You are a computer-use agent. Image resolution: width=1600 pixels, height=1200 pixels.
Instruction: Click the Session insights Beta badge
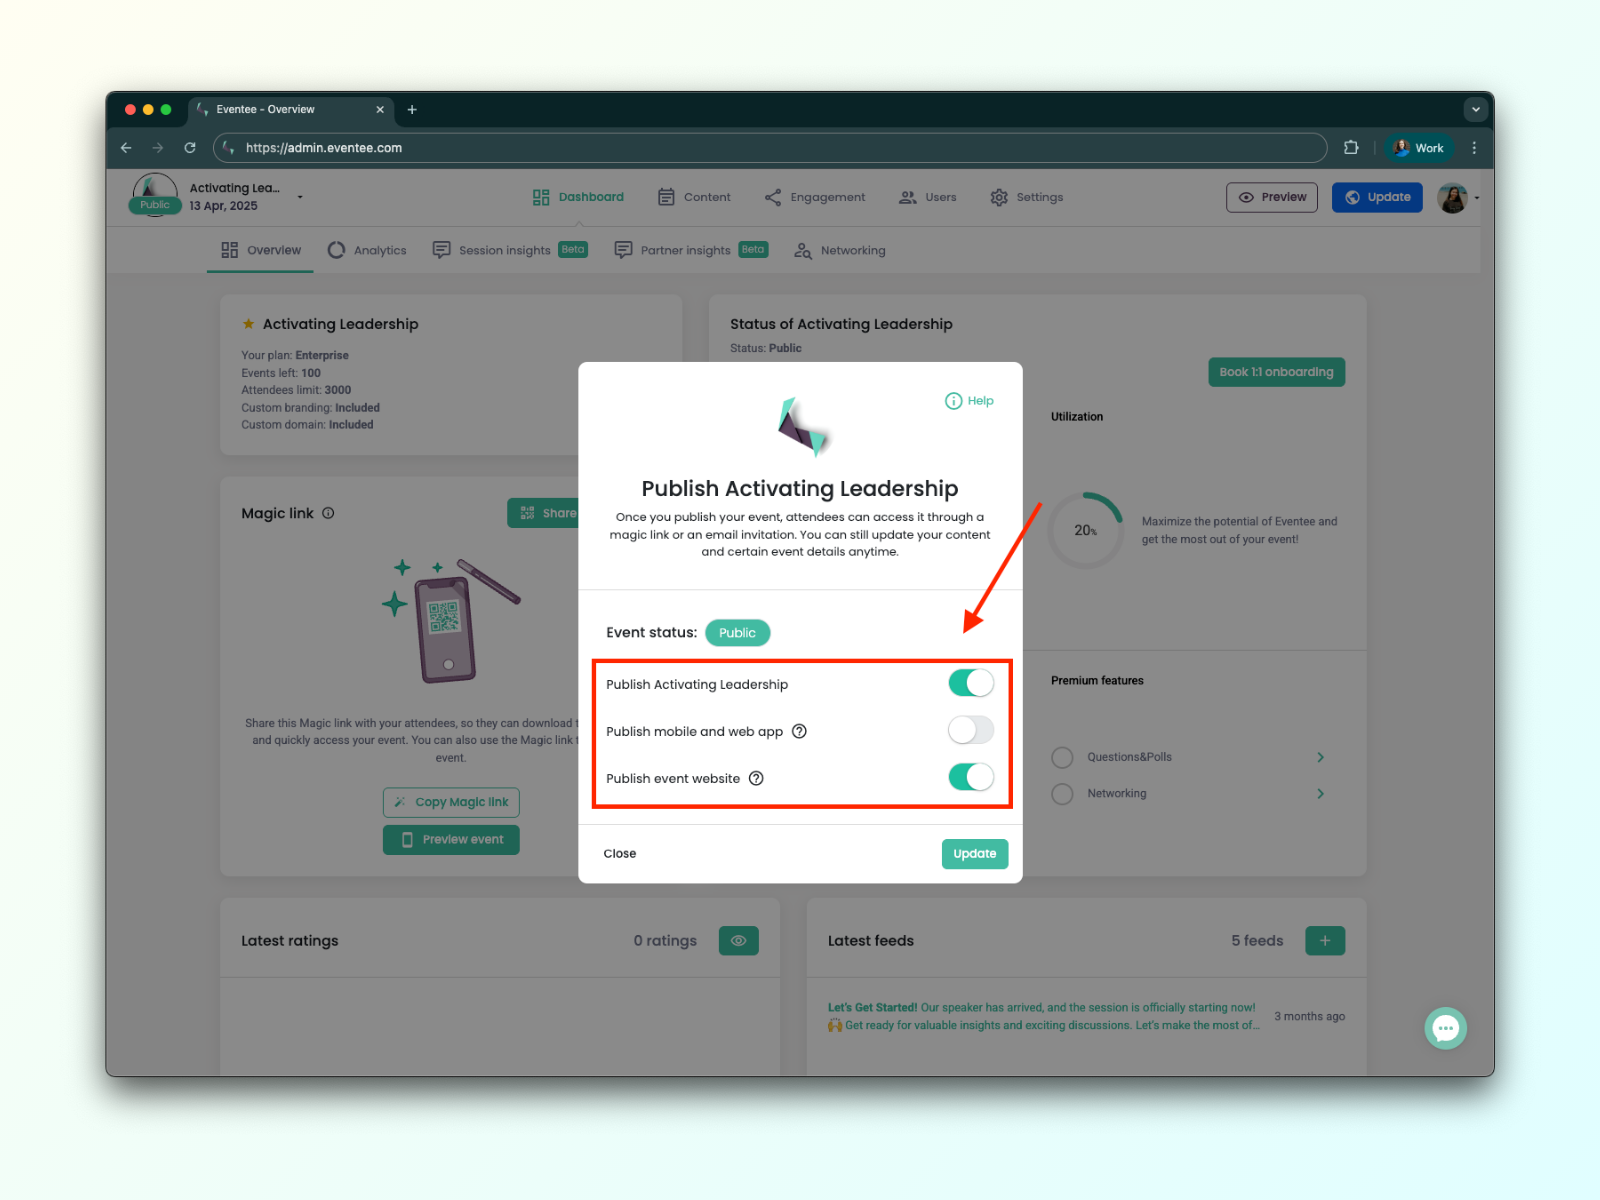(x=573, y=250)
